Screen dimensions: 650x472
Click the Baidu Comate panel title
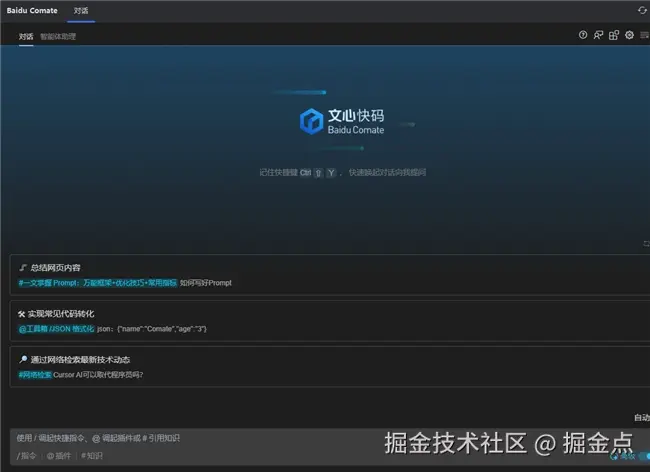(32, 10)
